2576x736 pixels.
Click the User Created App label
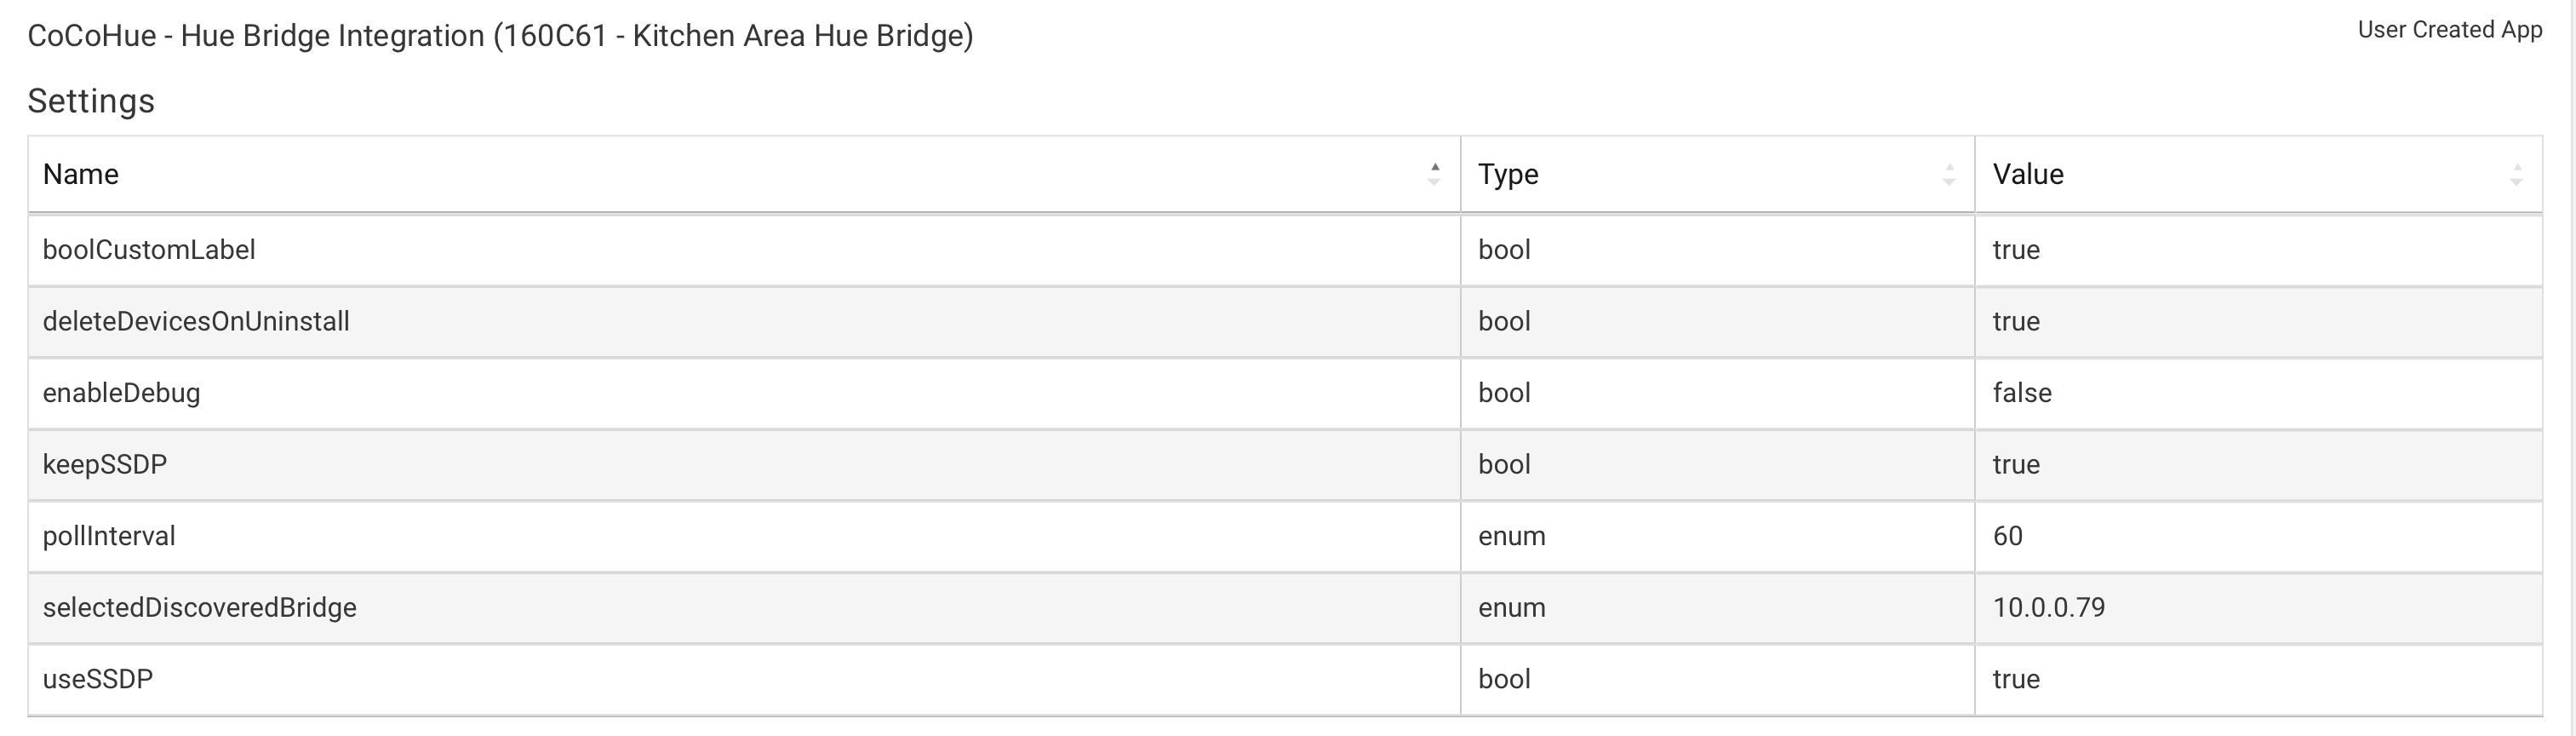click(x=2450, y=30)
